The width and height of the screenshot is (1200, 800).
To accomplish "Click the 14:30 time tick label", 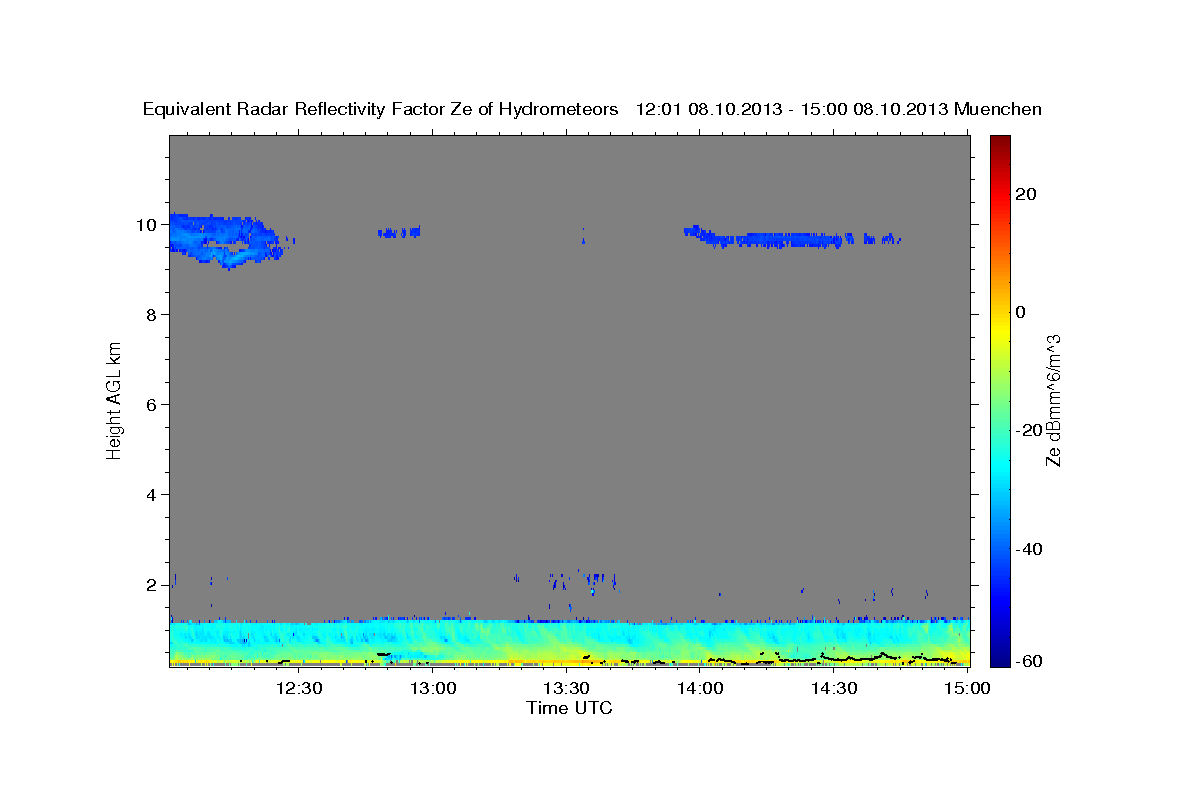I will [x=833, y=688].
